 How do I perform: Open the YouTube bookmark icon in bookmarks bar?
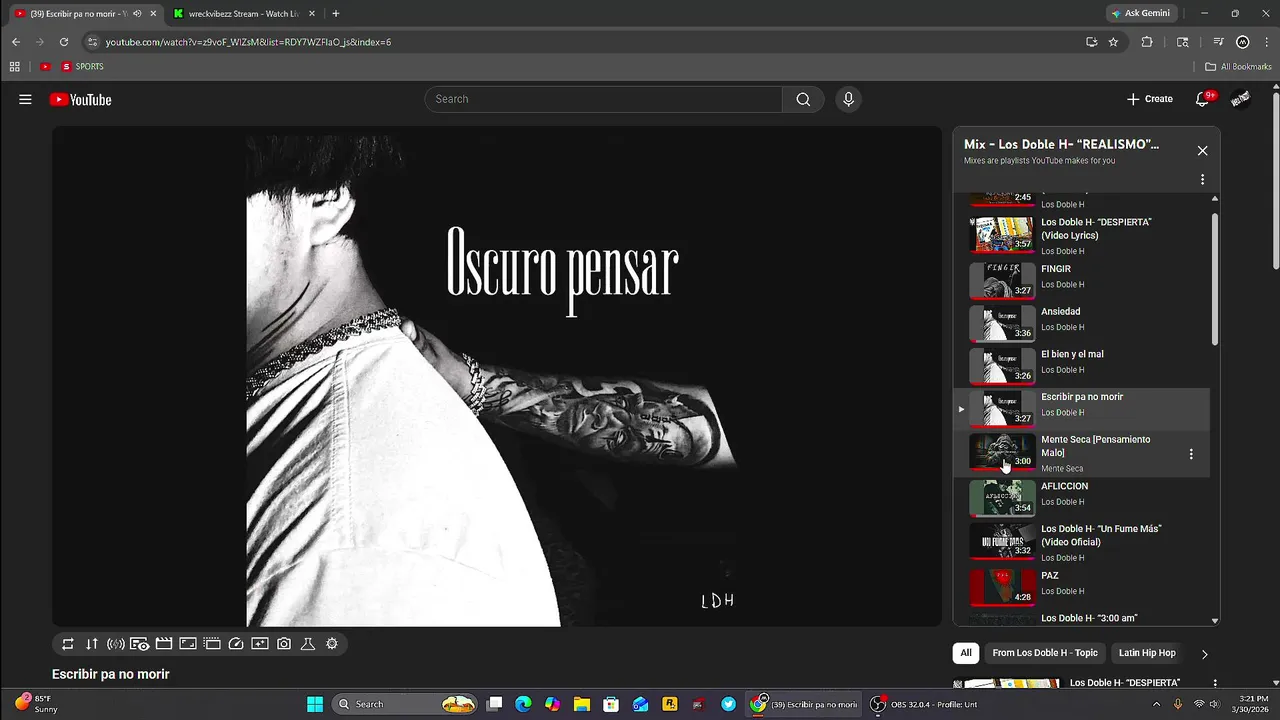tap(45, 67)
